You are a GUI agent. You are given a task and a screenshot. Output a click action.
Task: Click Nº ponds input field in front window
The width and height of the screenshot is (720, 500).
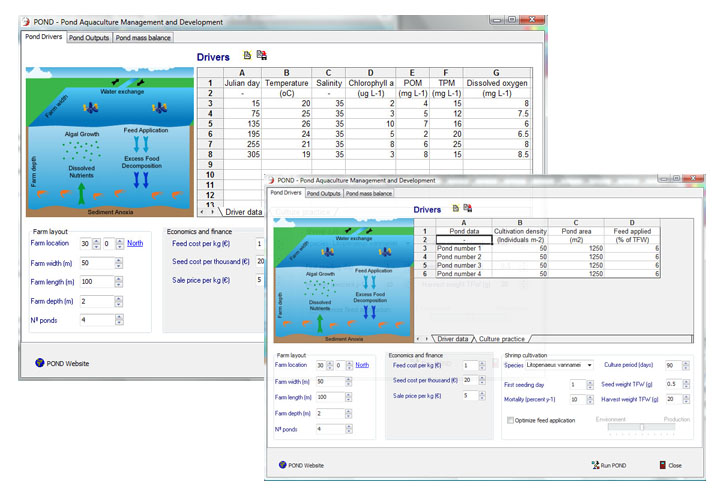330,429
